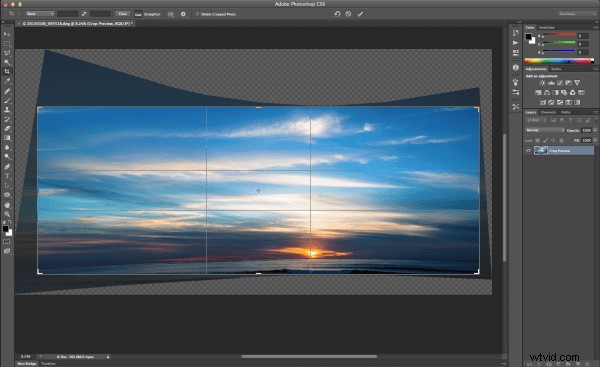Select the Crop tool in the toolbox
The height and width of the screenshot is (367, 600).
tap(7, 72)
